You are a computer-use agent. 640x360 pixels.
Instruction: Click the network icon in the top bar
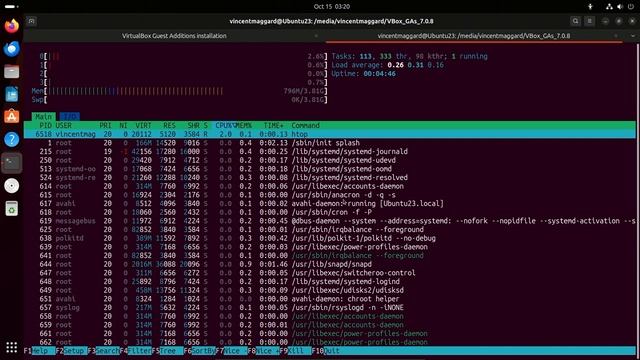pos(609,7)
